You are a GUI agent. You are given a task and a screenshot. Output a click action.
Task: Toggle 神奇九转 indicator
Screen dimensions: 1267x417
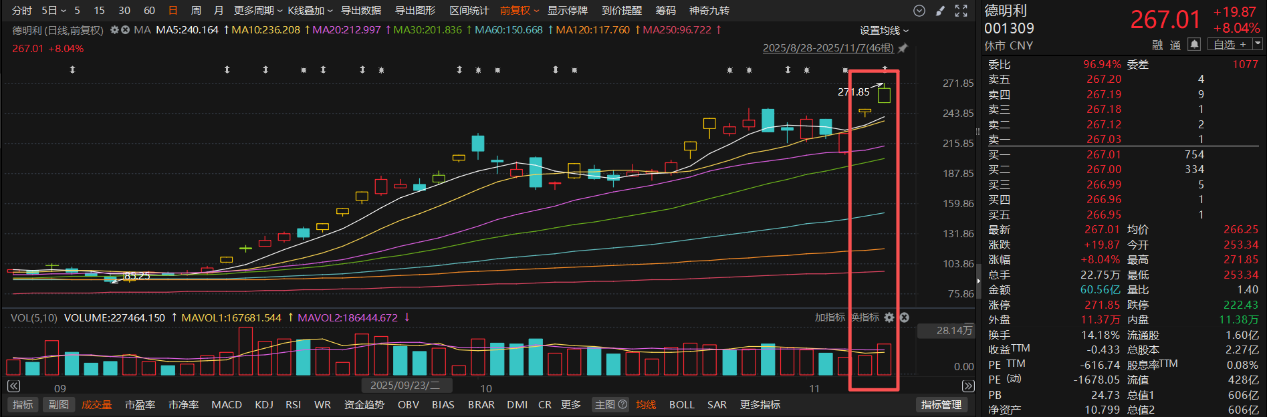pyautogui.click(x=709, y=10)
